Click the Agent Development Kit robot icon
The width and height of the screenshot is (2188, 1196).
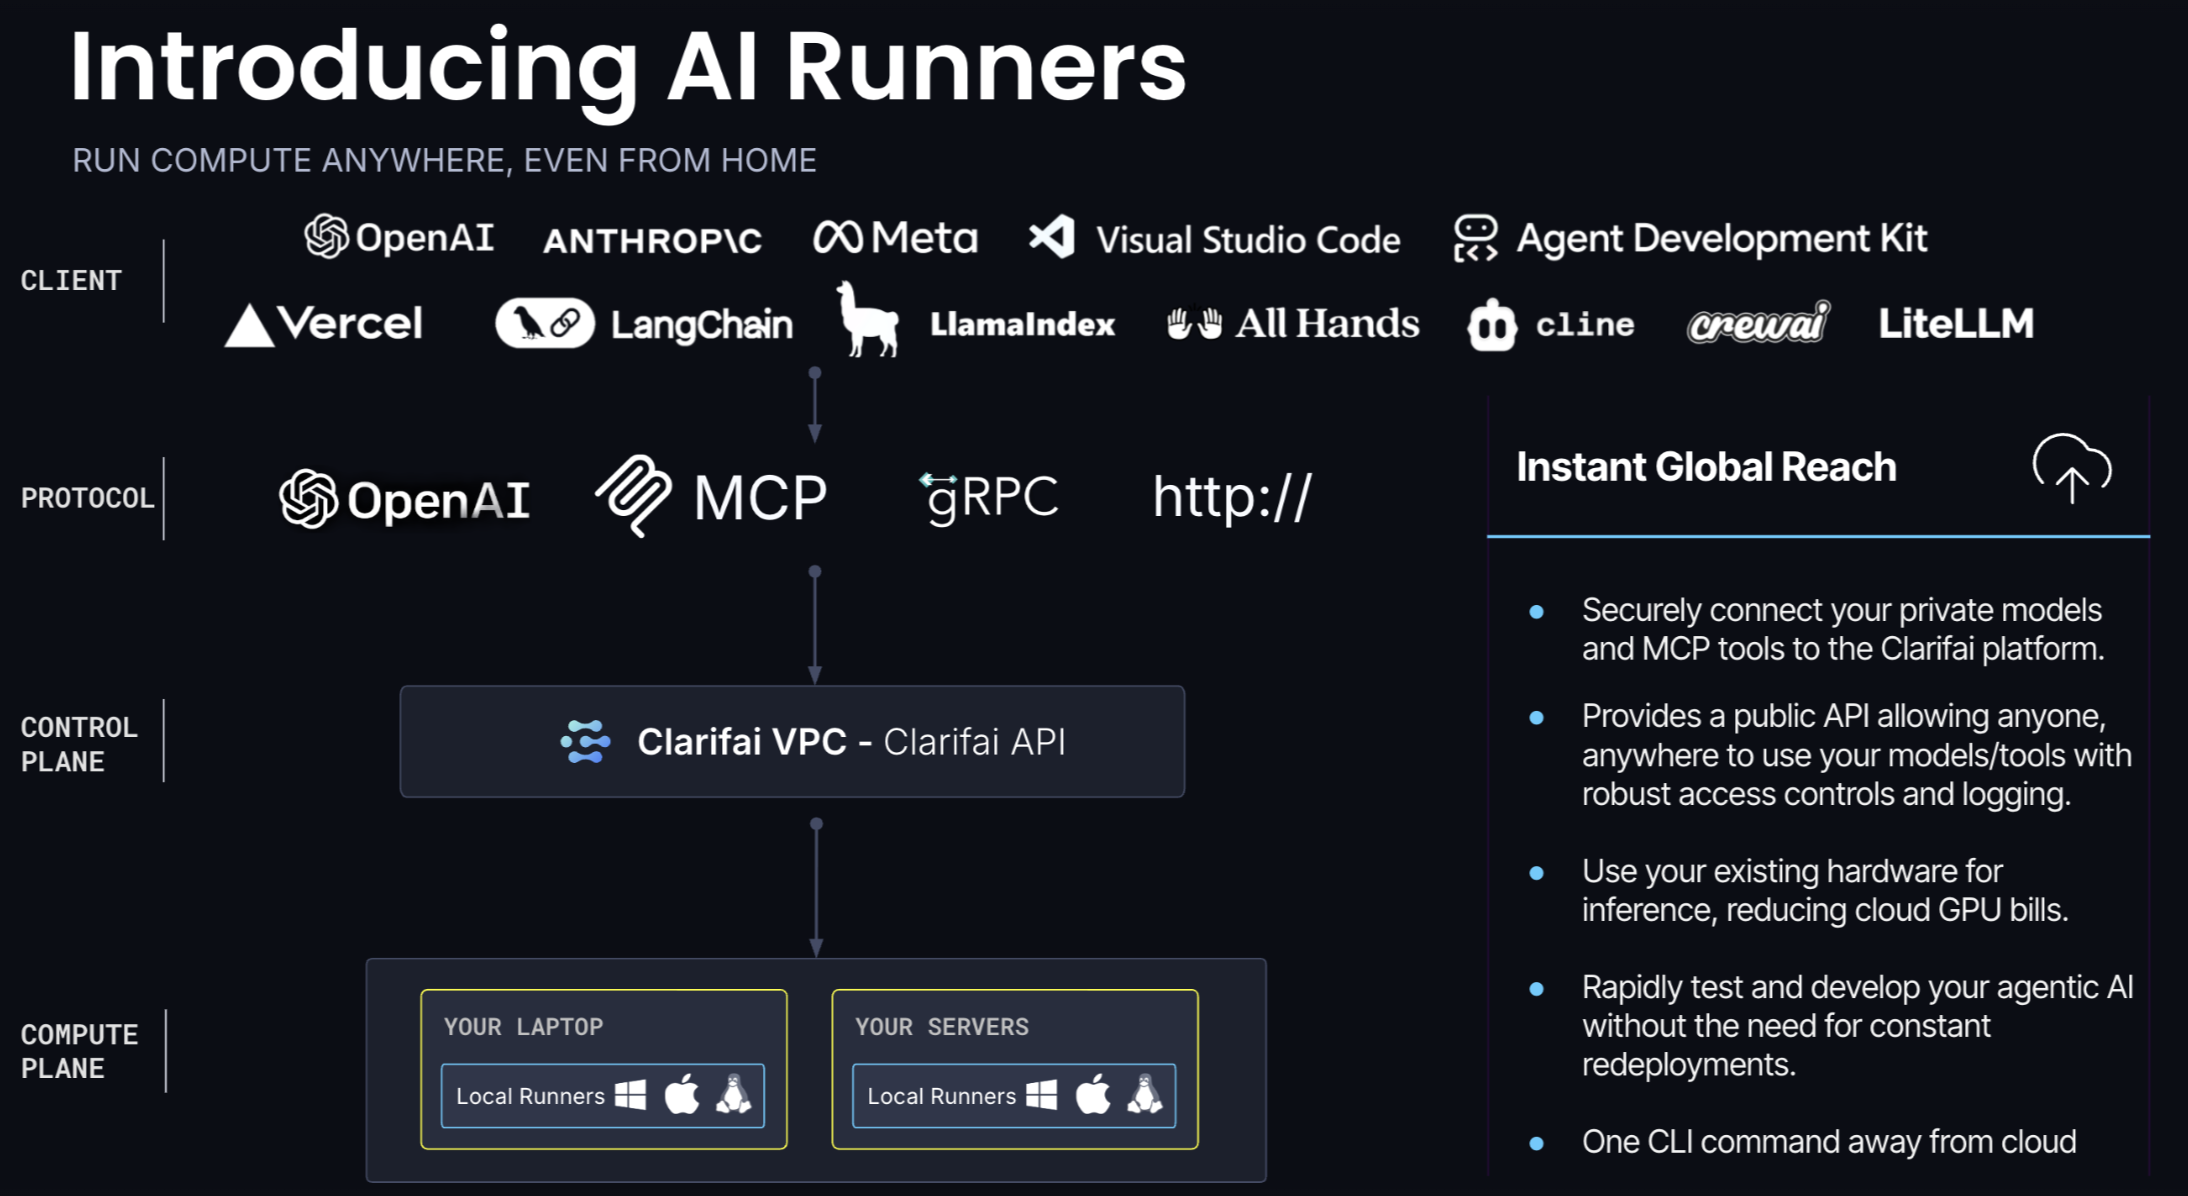coord(1475,238)
